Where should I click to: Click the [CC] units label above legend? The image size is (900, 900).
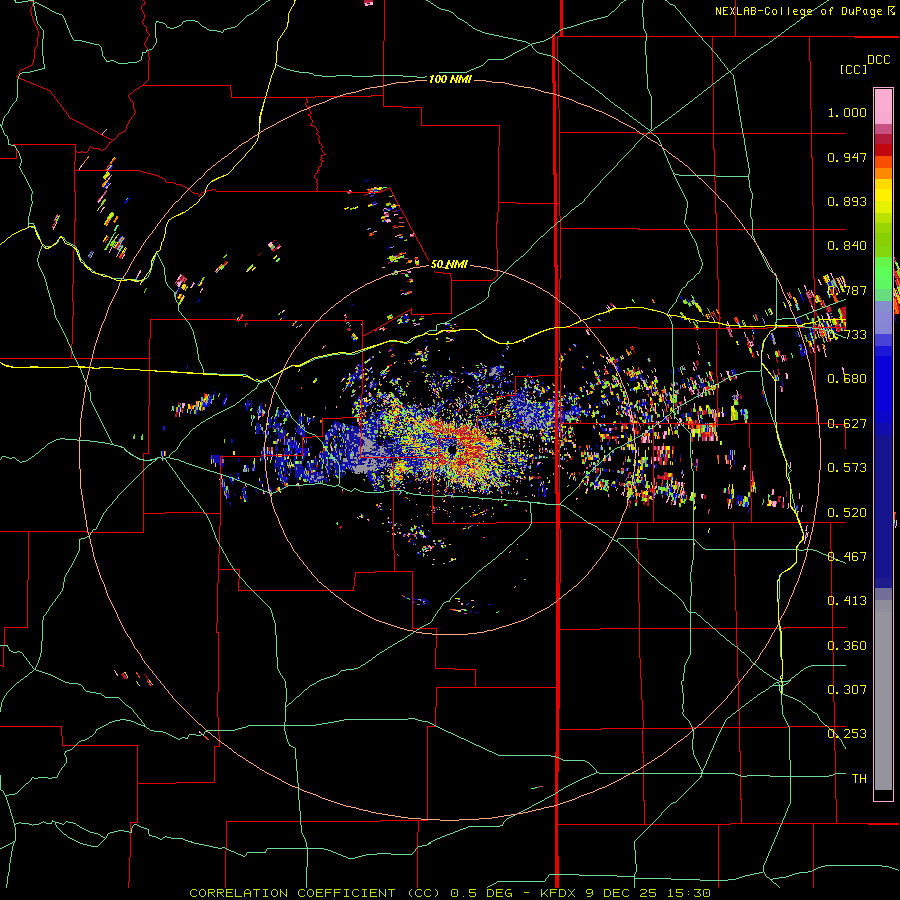[853, 69]
